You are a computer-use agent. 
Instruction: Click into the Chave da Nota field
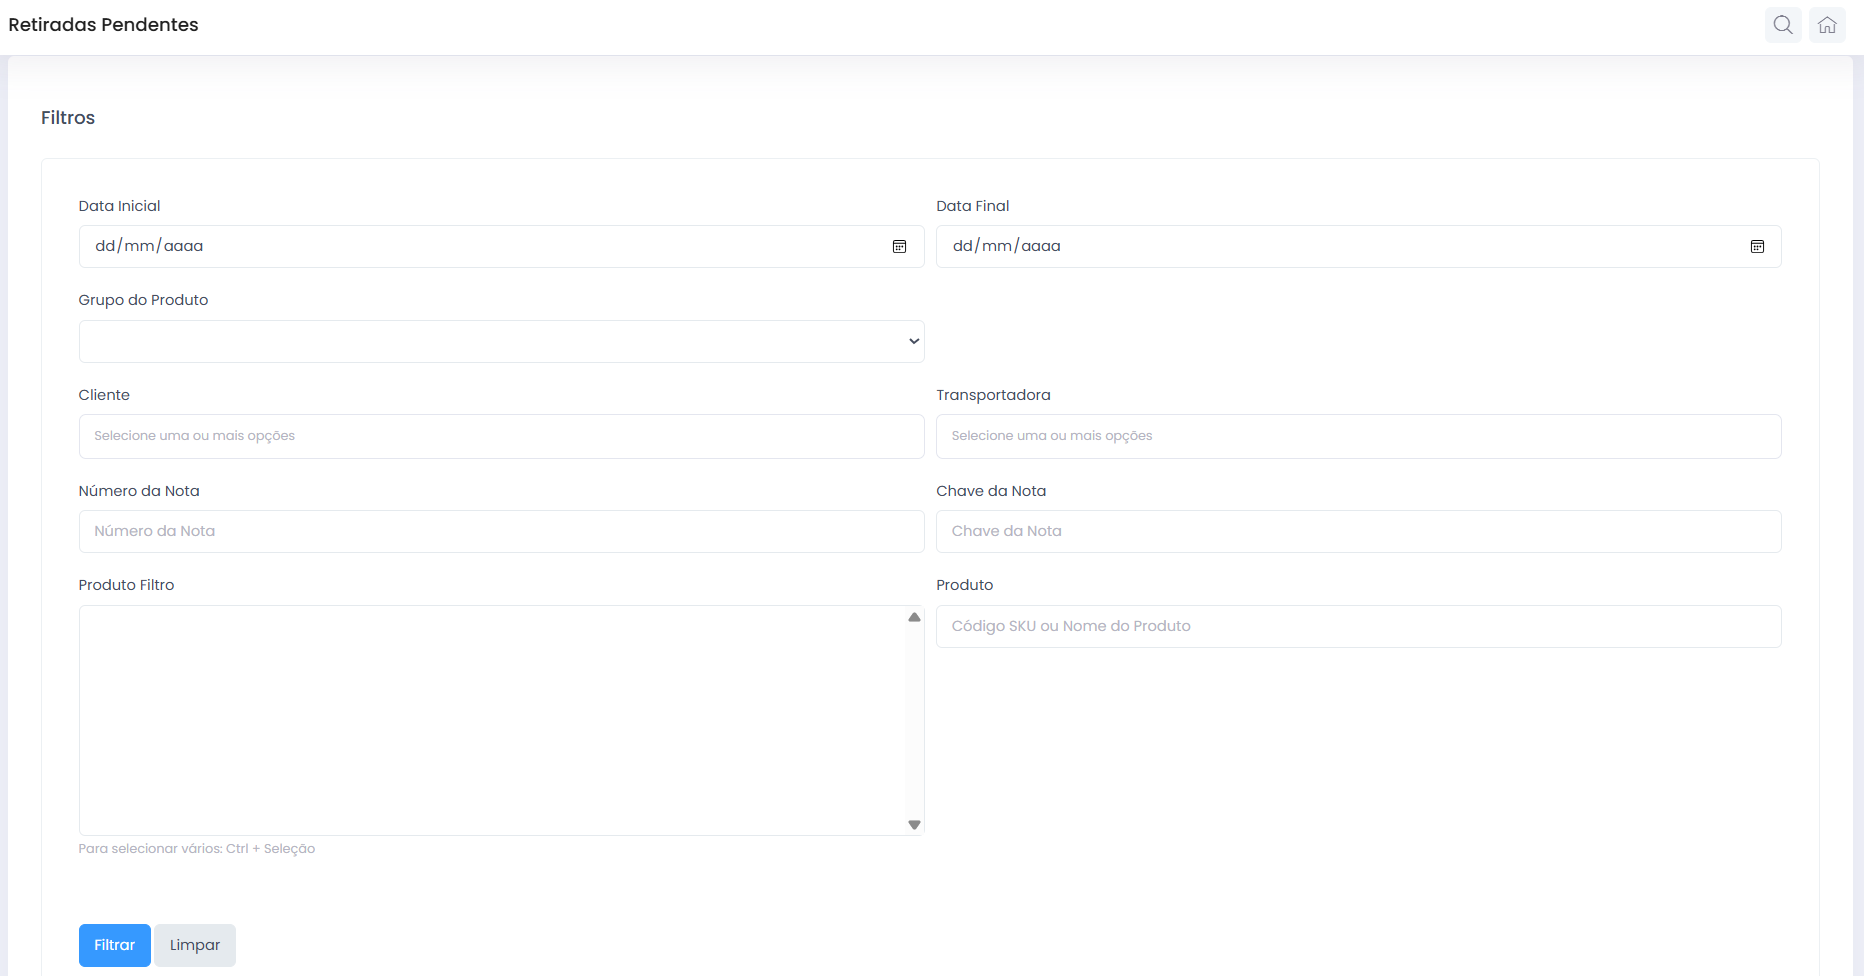pyautogui.click(x=1358, y=531)
